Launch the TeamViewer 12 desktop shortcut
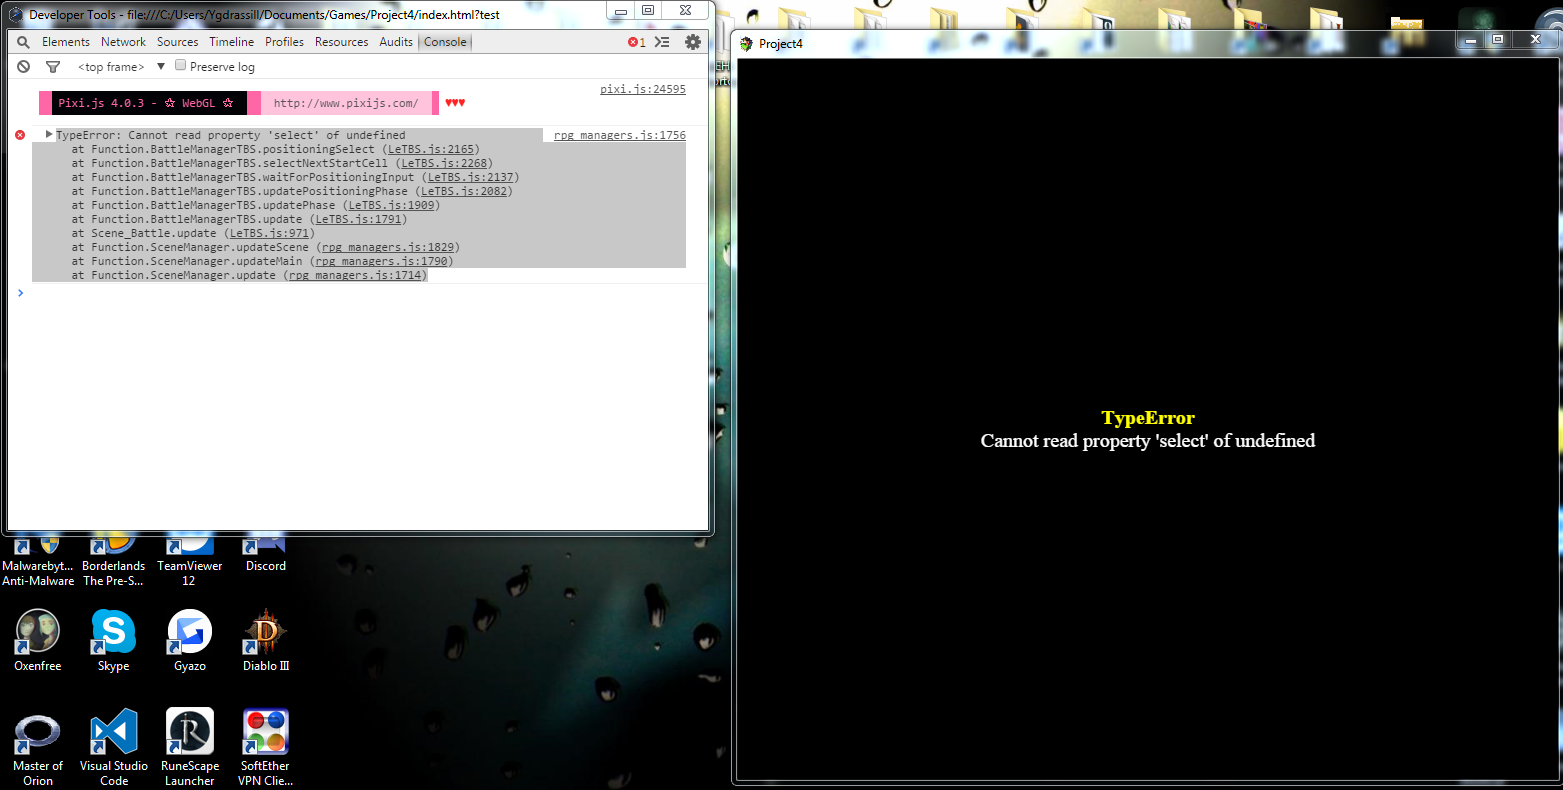The width and height of the screenshot is (1563, 790). coord(189,561)
